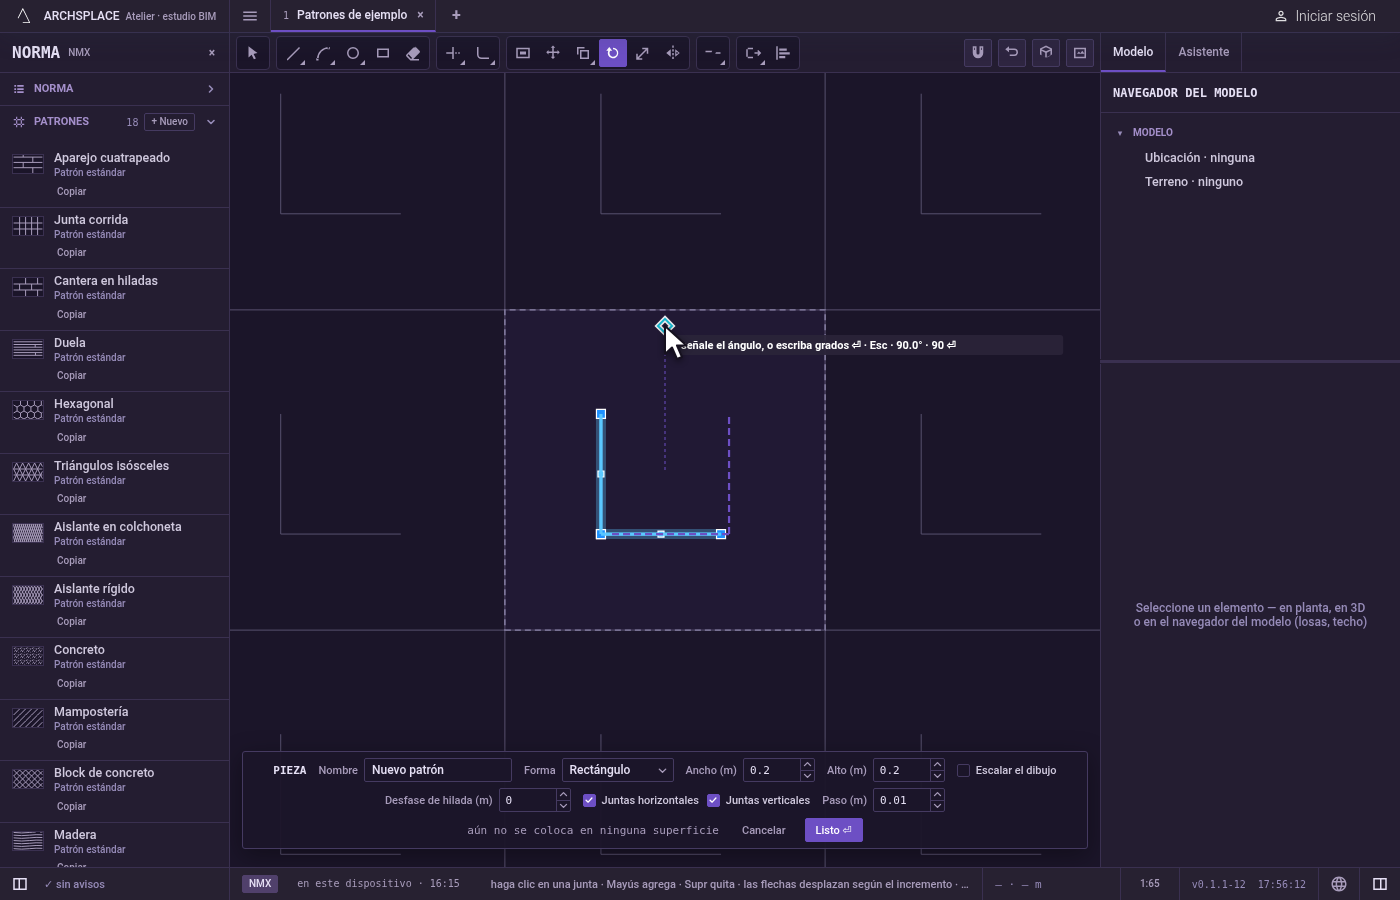Select the line drawing tool
Image resolution: width=1400 pixels, height=900 pixels.
(293, 53)
